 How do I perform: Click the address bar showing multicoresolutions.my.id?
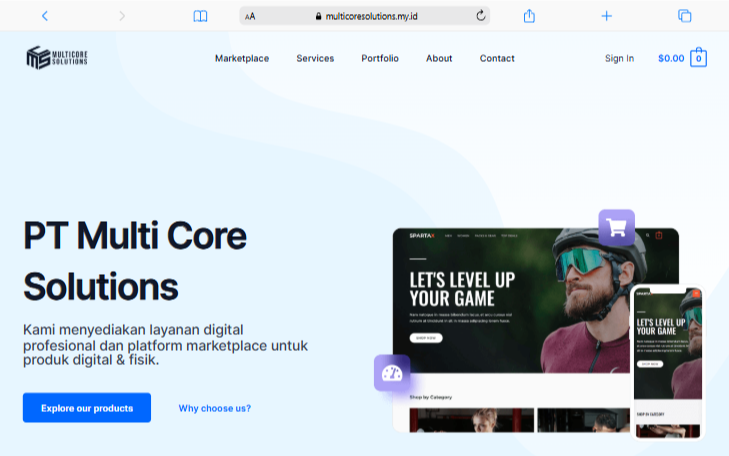point(364,16)
